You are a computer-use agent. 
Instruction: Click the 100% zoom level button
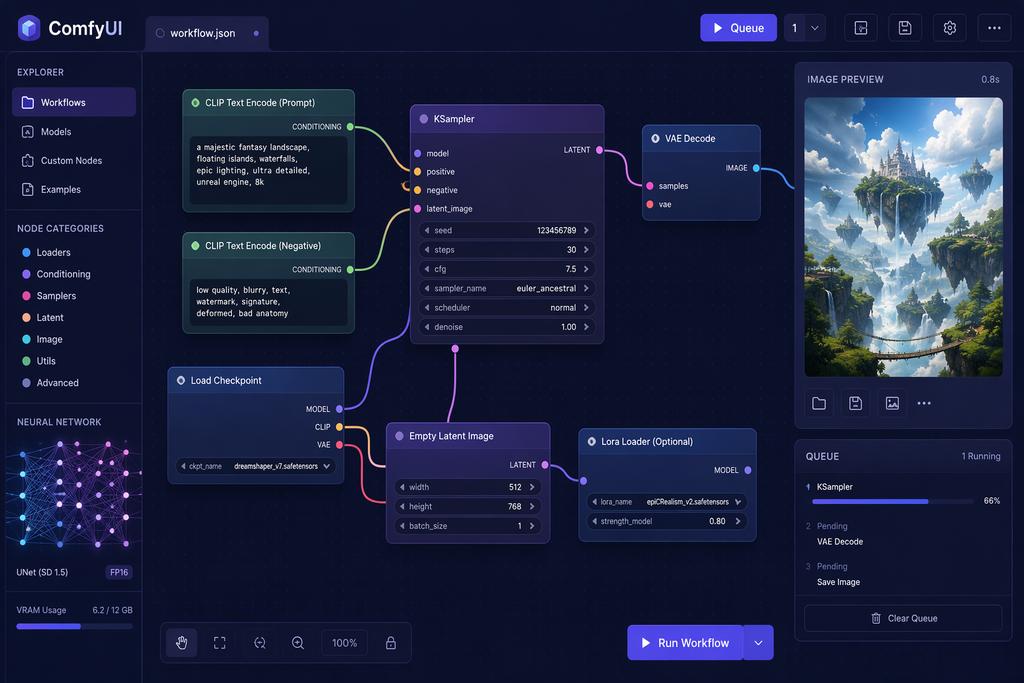[x=344, y=643]
